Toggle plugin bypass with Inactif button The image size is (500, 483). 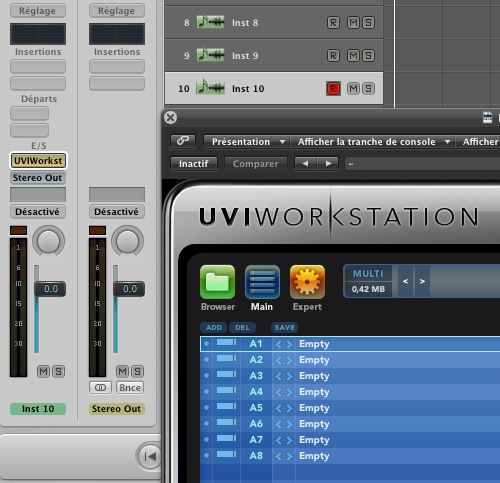point(194,164)
